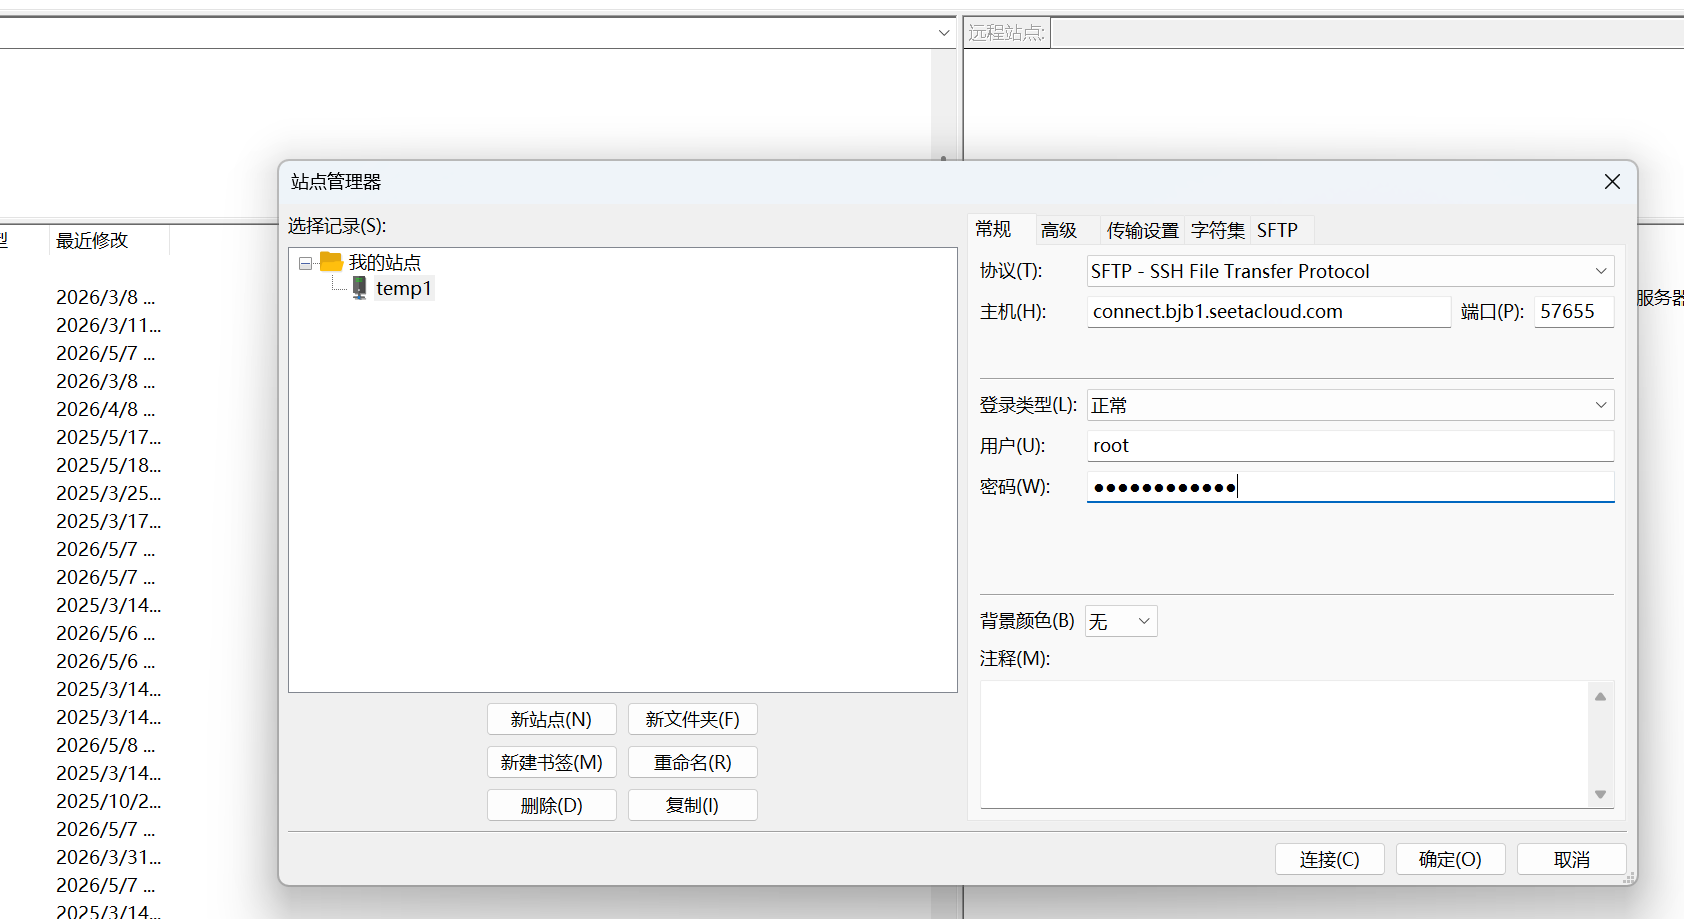Screen dimensions: 1684x919
Task: Click the 2026/3/11... date entry
Action: tap(108, 325)
